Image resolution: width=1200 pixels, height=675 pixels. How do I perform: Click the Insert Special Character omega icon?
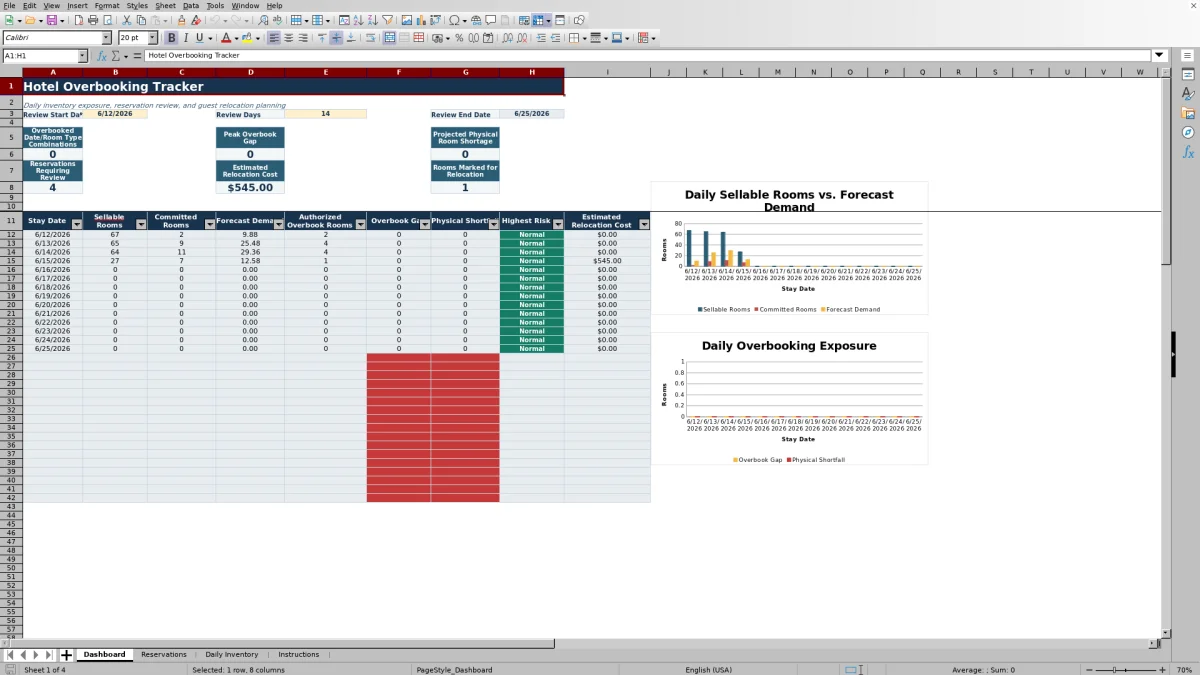[x=455, y=20]
